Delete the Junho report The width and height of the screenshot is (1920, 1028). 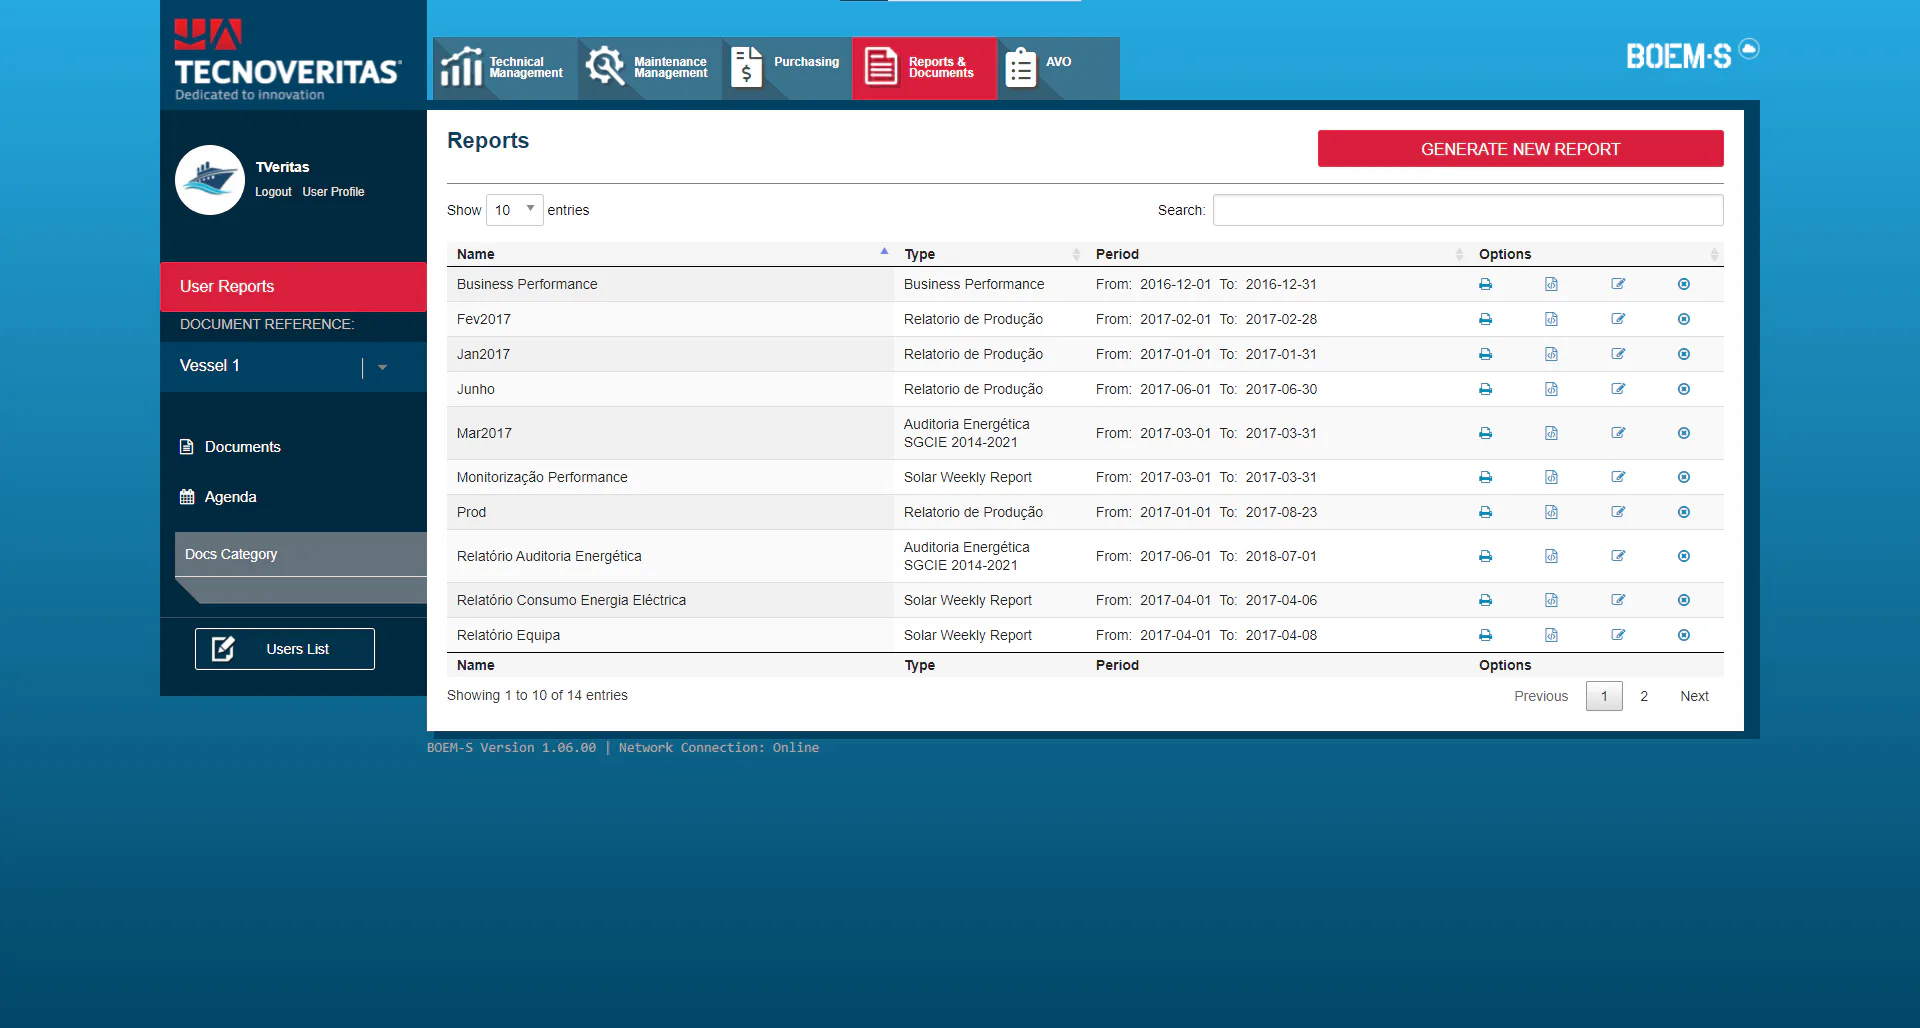click(x=1684, y=389)
